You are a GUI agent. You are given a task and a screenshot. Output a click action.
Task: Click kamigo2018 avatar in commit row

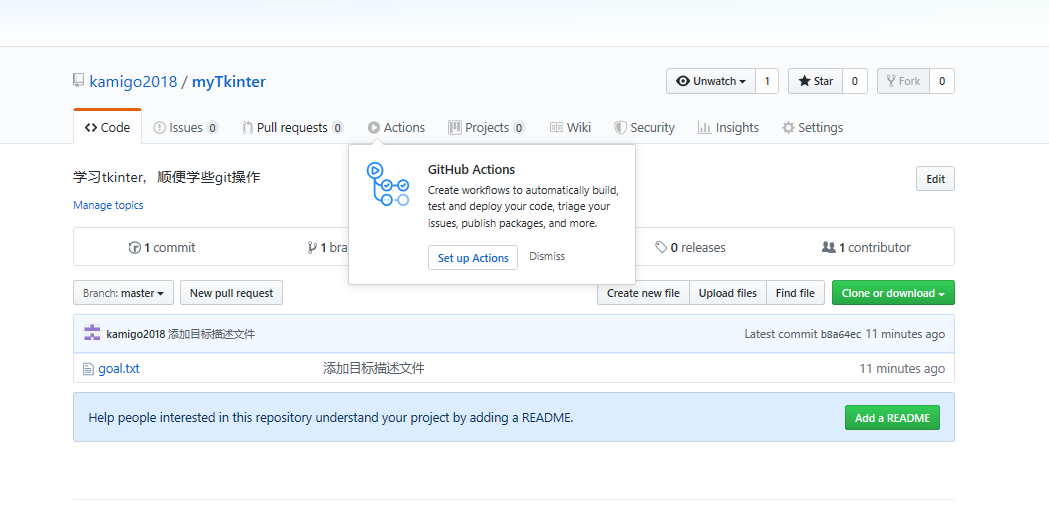pos(92,333)
